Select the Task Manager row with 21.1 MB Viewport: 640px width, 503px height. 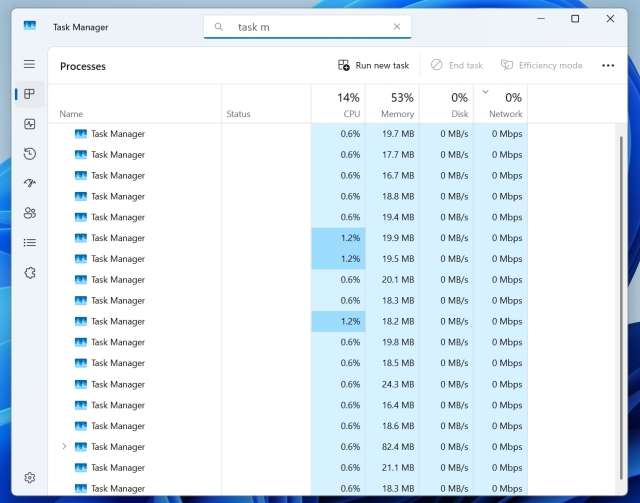[288, 467]
